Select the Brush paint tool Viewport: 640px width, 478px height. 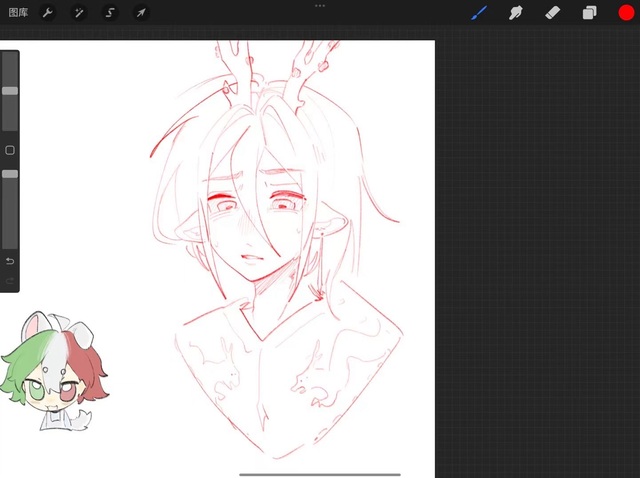click(479, 13)
